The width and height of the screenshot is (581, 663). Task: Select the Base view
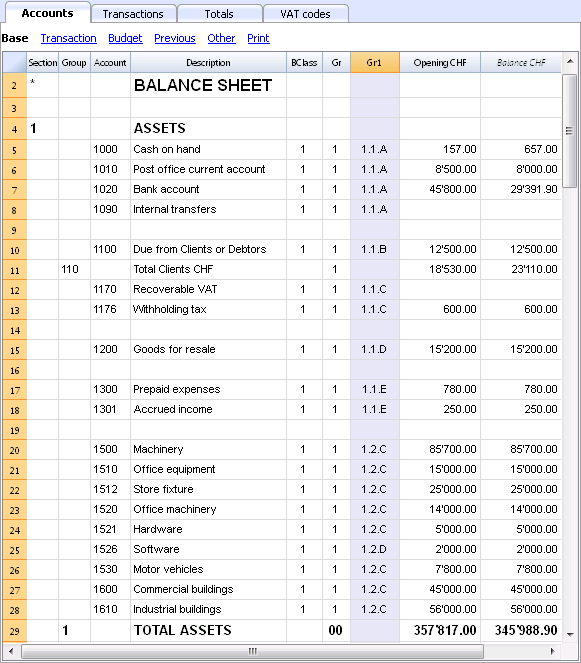coord(15,38)
